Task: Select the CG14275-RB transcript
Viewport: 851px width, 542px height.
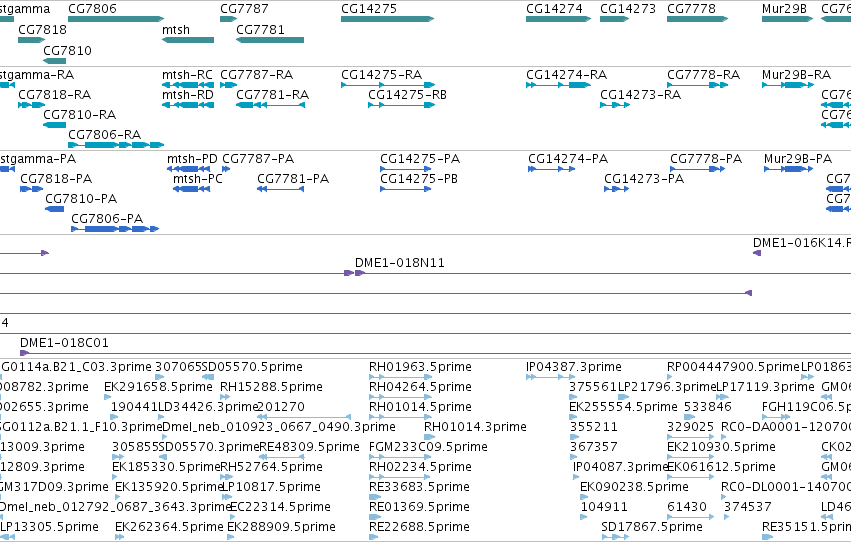Action: (402, 105)
